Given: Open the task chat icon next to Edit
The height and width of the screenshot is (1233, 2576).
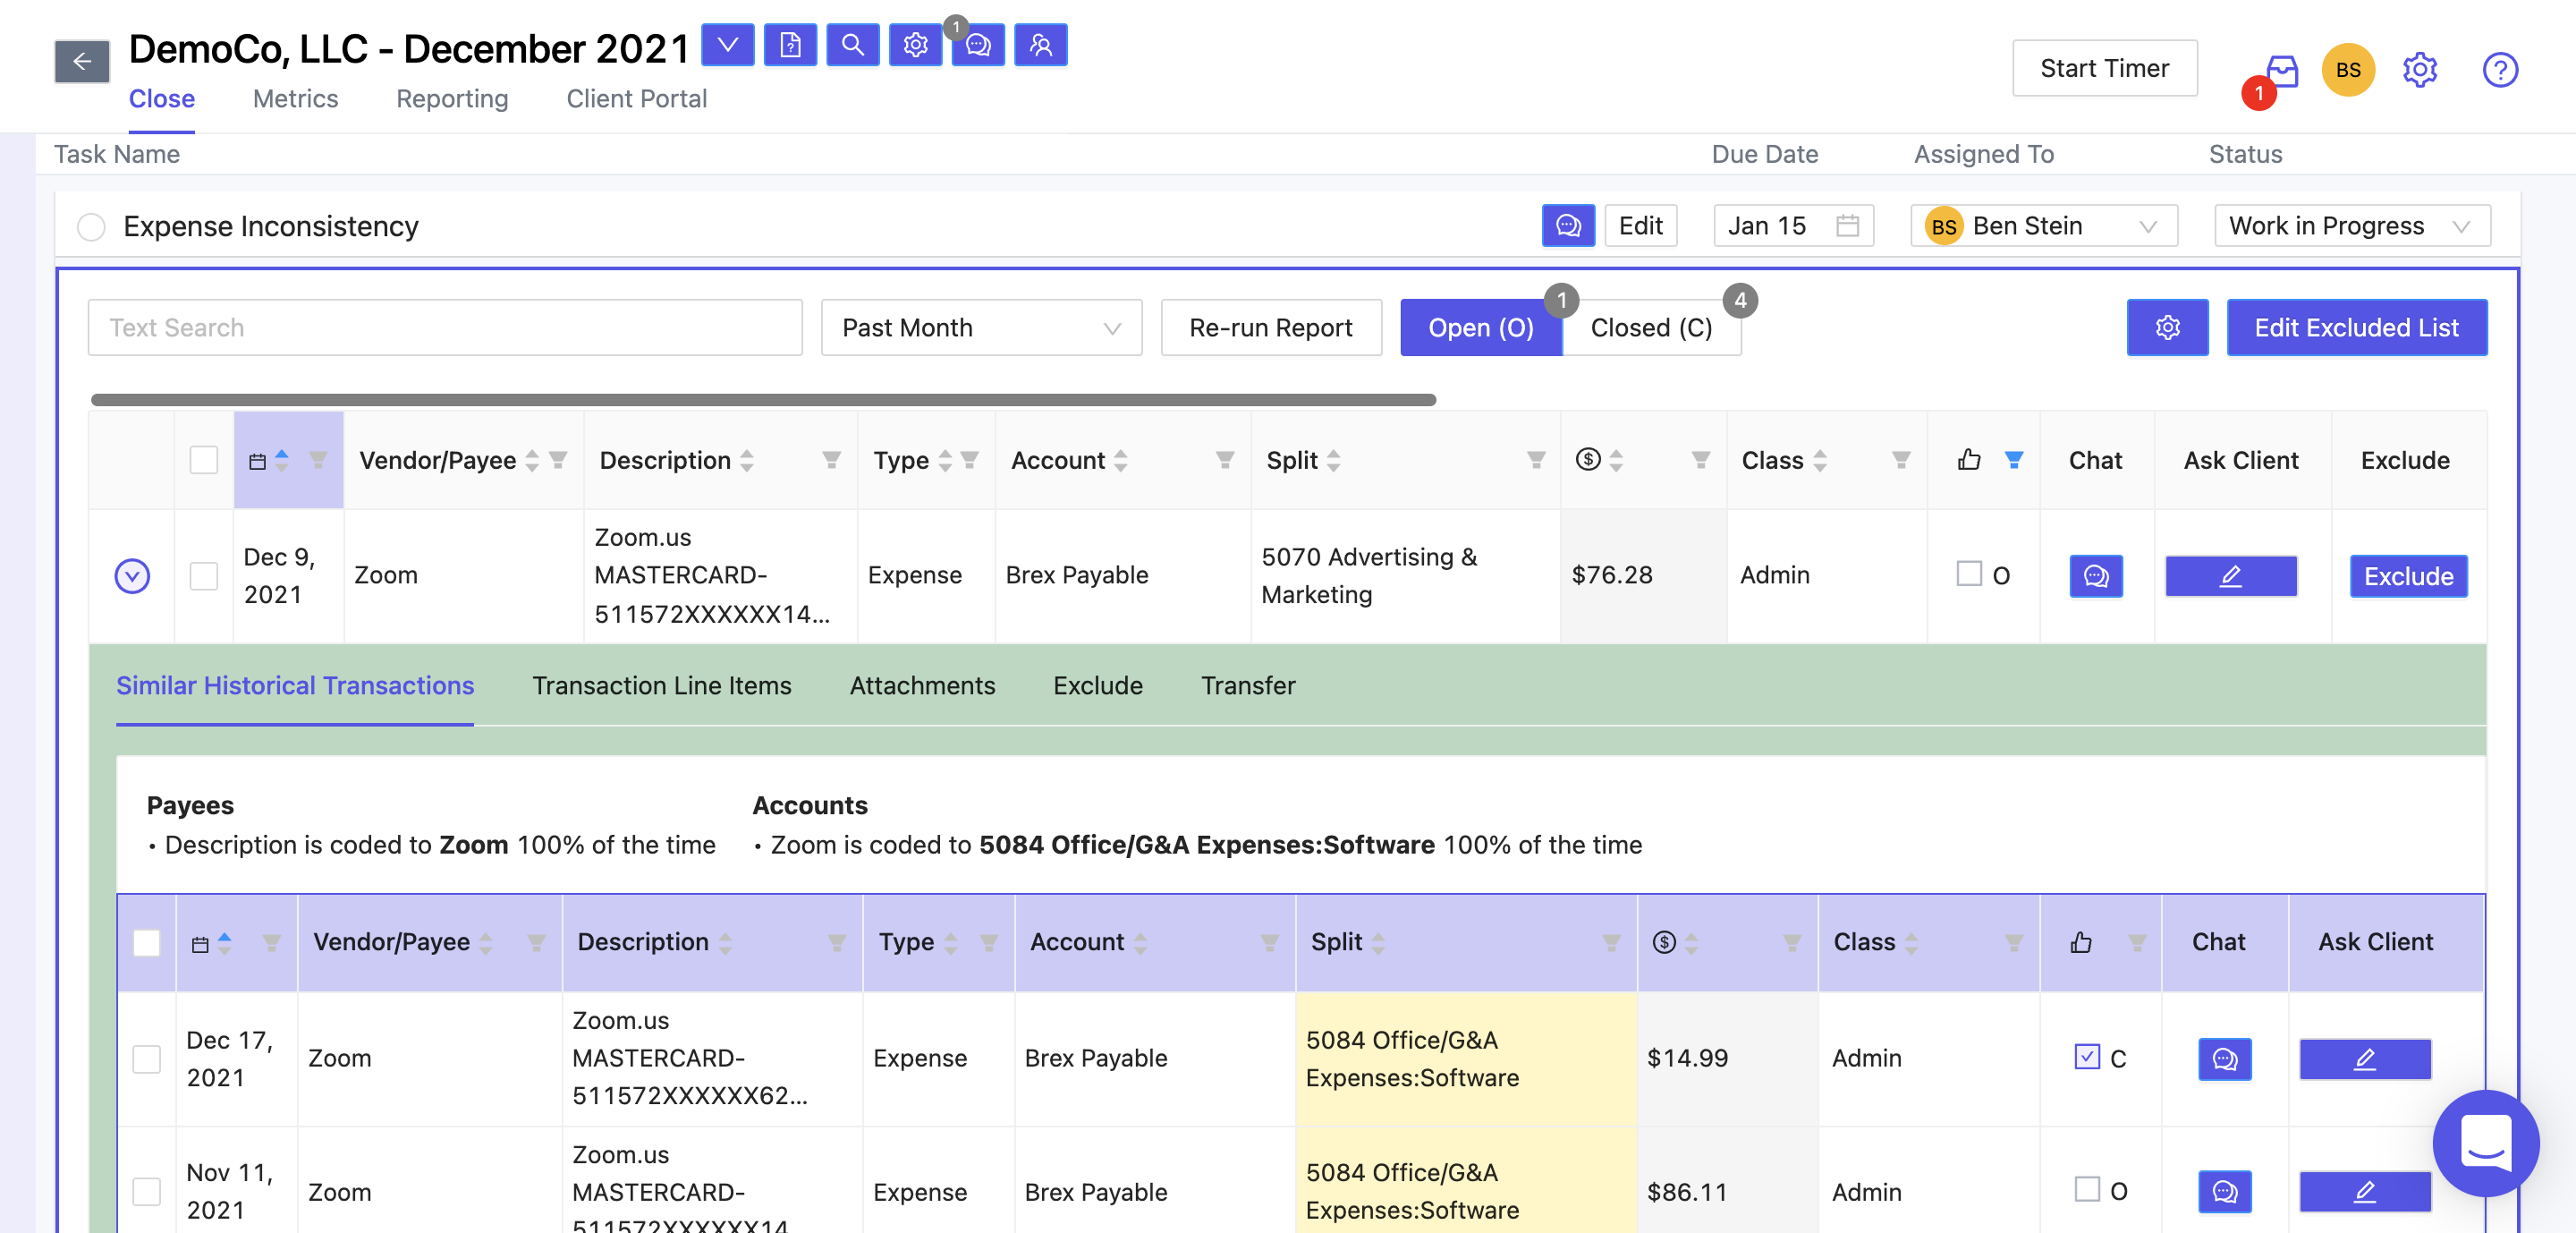Looking at the screenshot, I should pos(1567,226).
